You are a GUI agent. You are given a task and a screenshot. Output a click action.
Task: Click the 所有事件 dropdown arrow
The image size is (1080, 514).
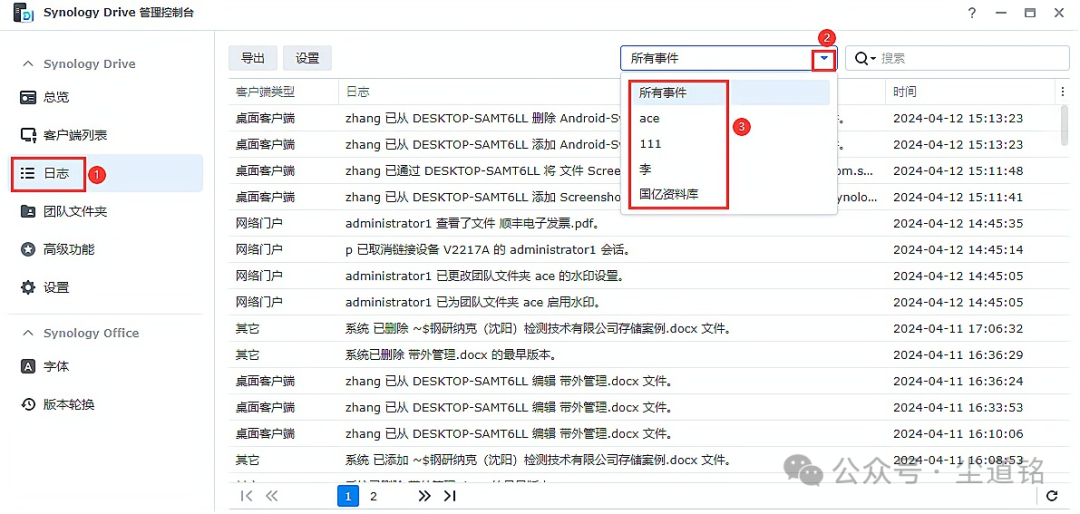[x=824, y=58]
